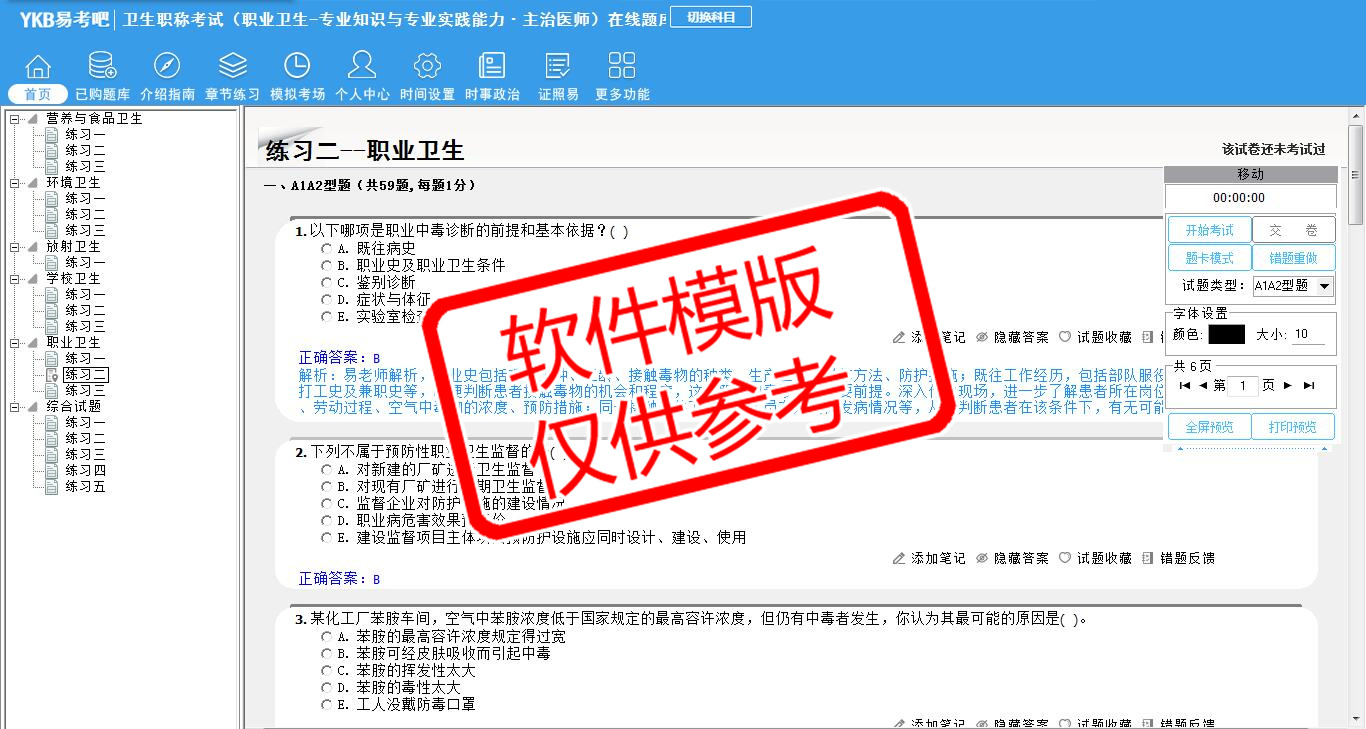
Task: Choose option A 对新建的厂矿 in question 2
Action: tap(326, 469)
